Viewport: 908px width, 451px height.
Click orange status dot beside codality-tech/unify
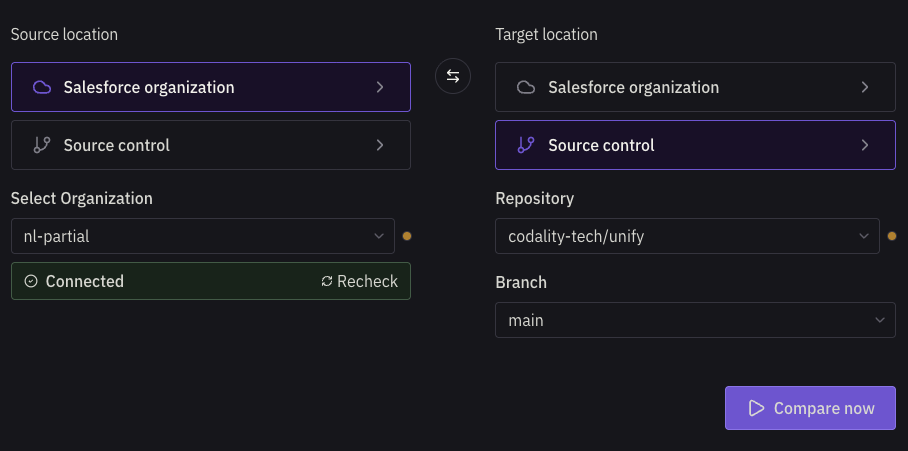coord(892,236)
